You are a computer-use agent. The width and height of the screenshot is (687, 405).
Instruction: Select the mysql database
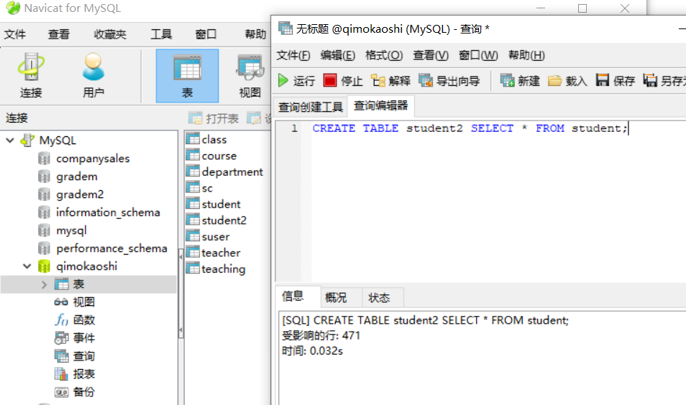71,230
